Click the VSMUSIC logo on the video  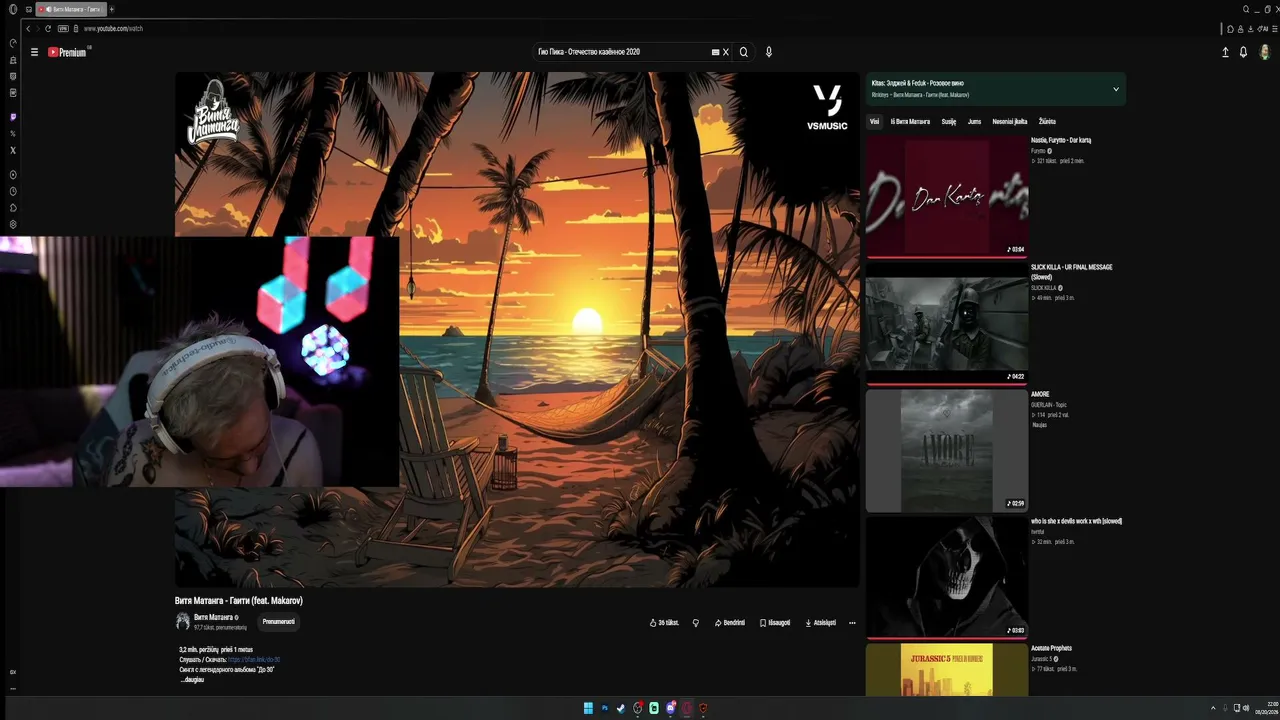pyautogui.click(x=827, y=108)
